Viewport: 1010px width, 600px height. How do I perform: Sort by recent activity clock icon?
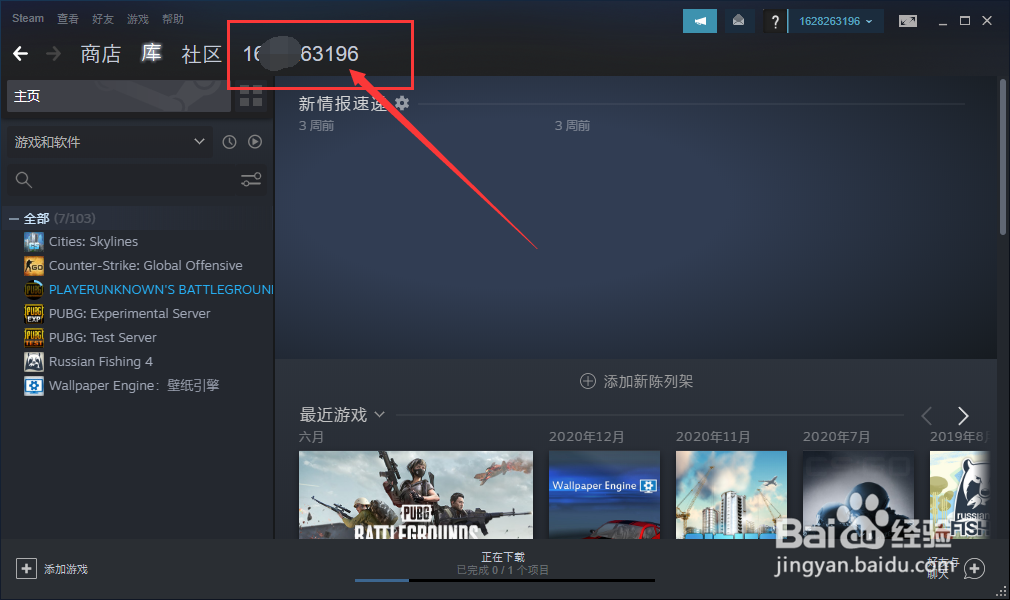pos(229,142)
